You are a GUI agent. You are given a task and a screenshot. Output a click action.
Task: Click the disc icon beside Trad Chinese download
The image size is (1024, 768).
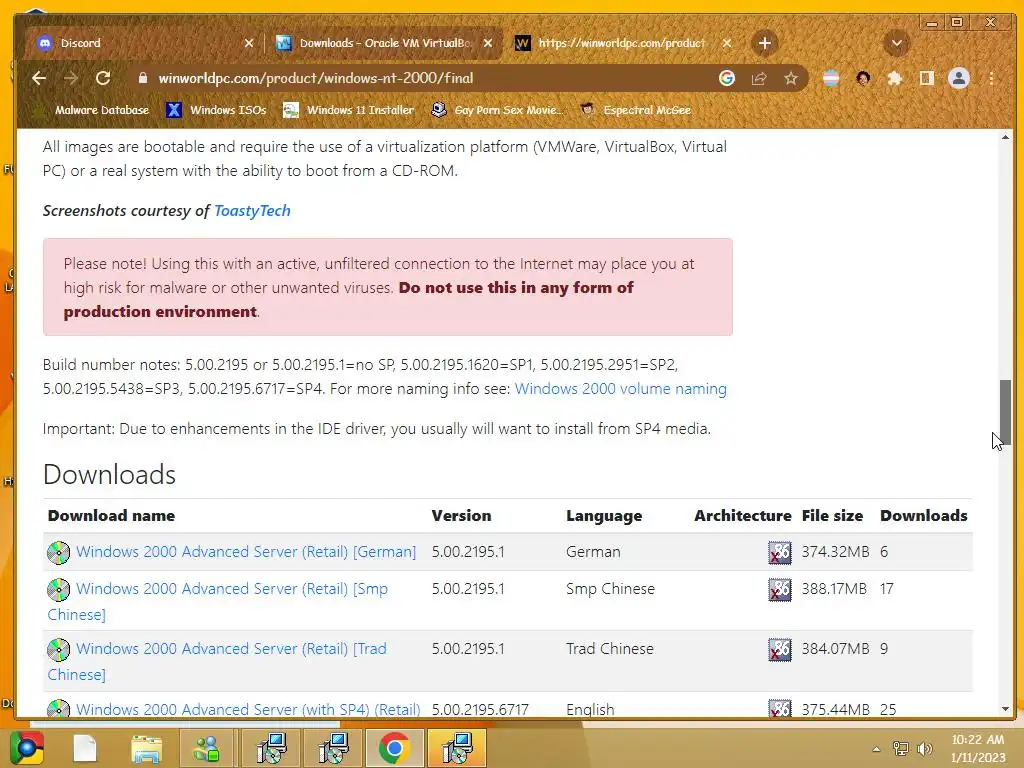click(58, 650)
